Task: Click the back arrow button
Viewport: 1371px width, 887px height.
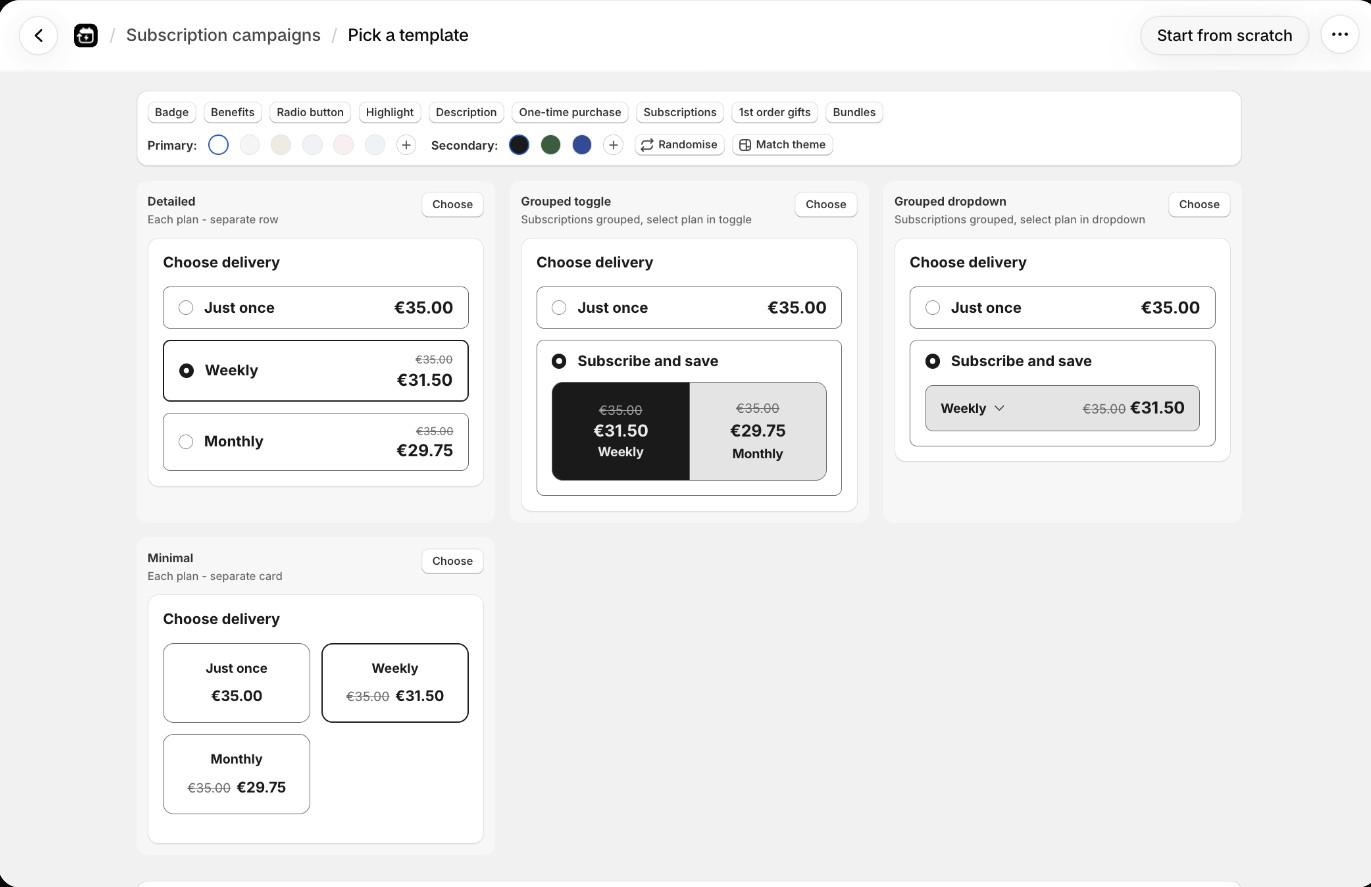Action: tap(38, 36)
